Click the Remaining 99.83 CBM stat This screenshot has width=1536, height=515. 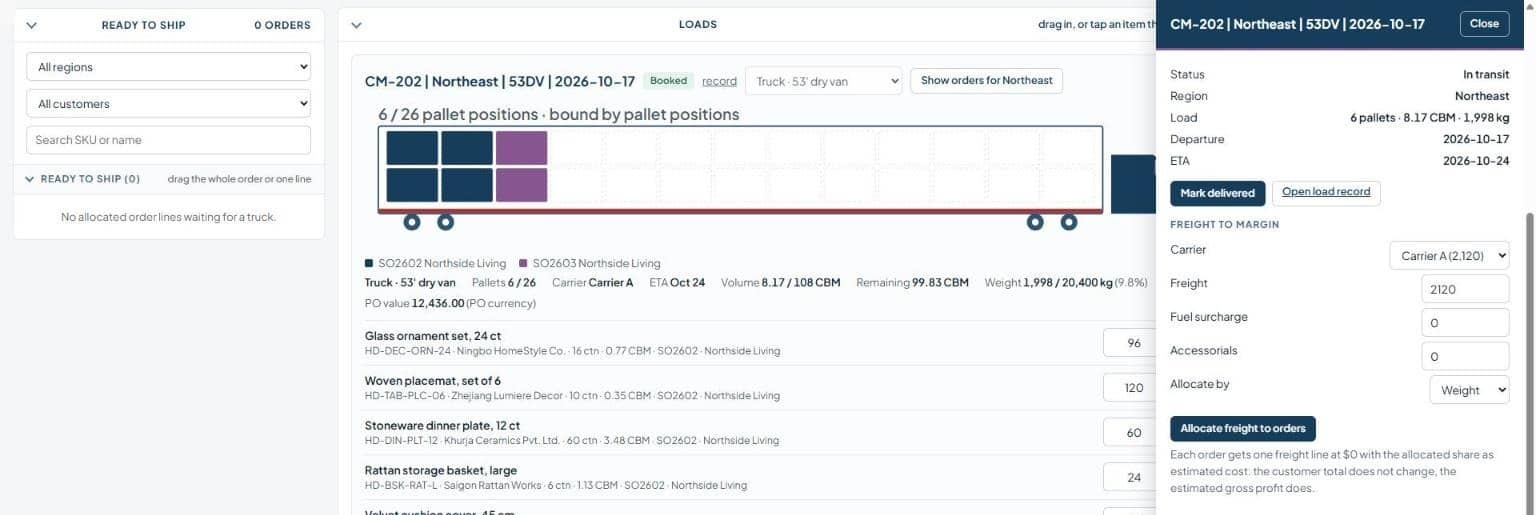tap(912, 283)
